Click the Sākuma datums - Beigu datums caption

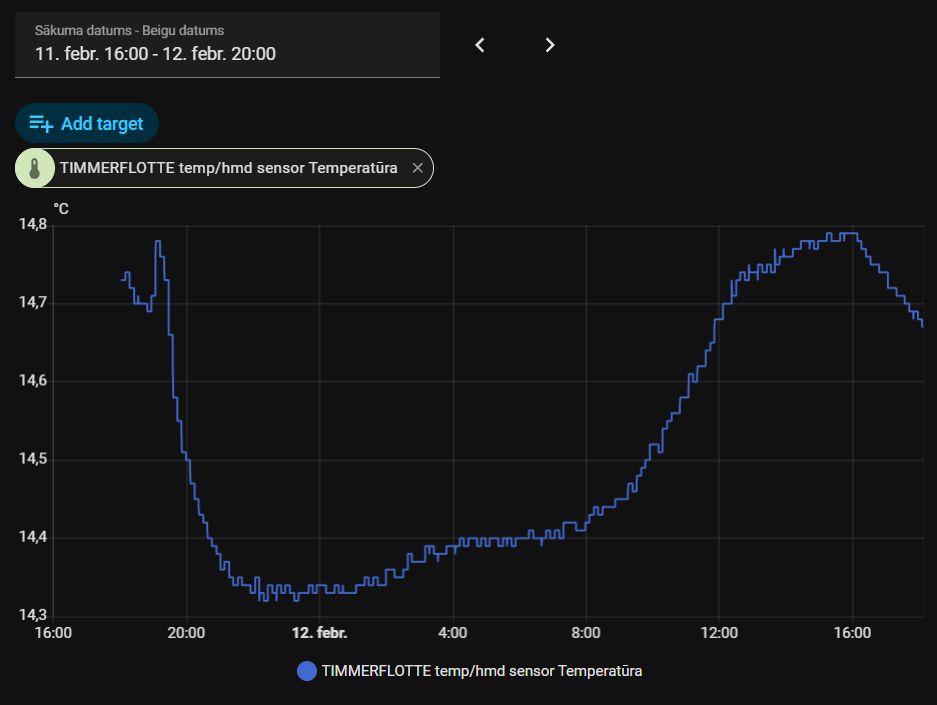click(x=129, y=31)
